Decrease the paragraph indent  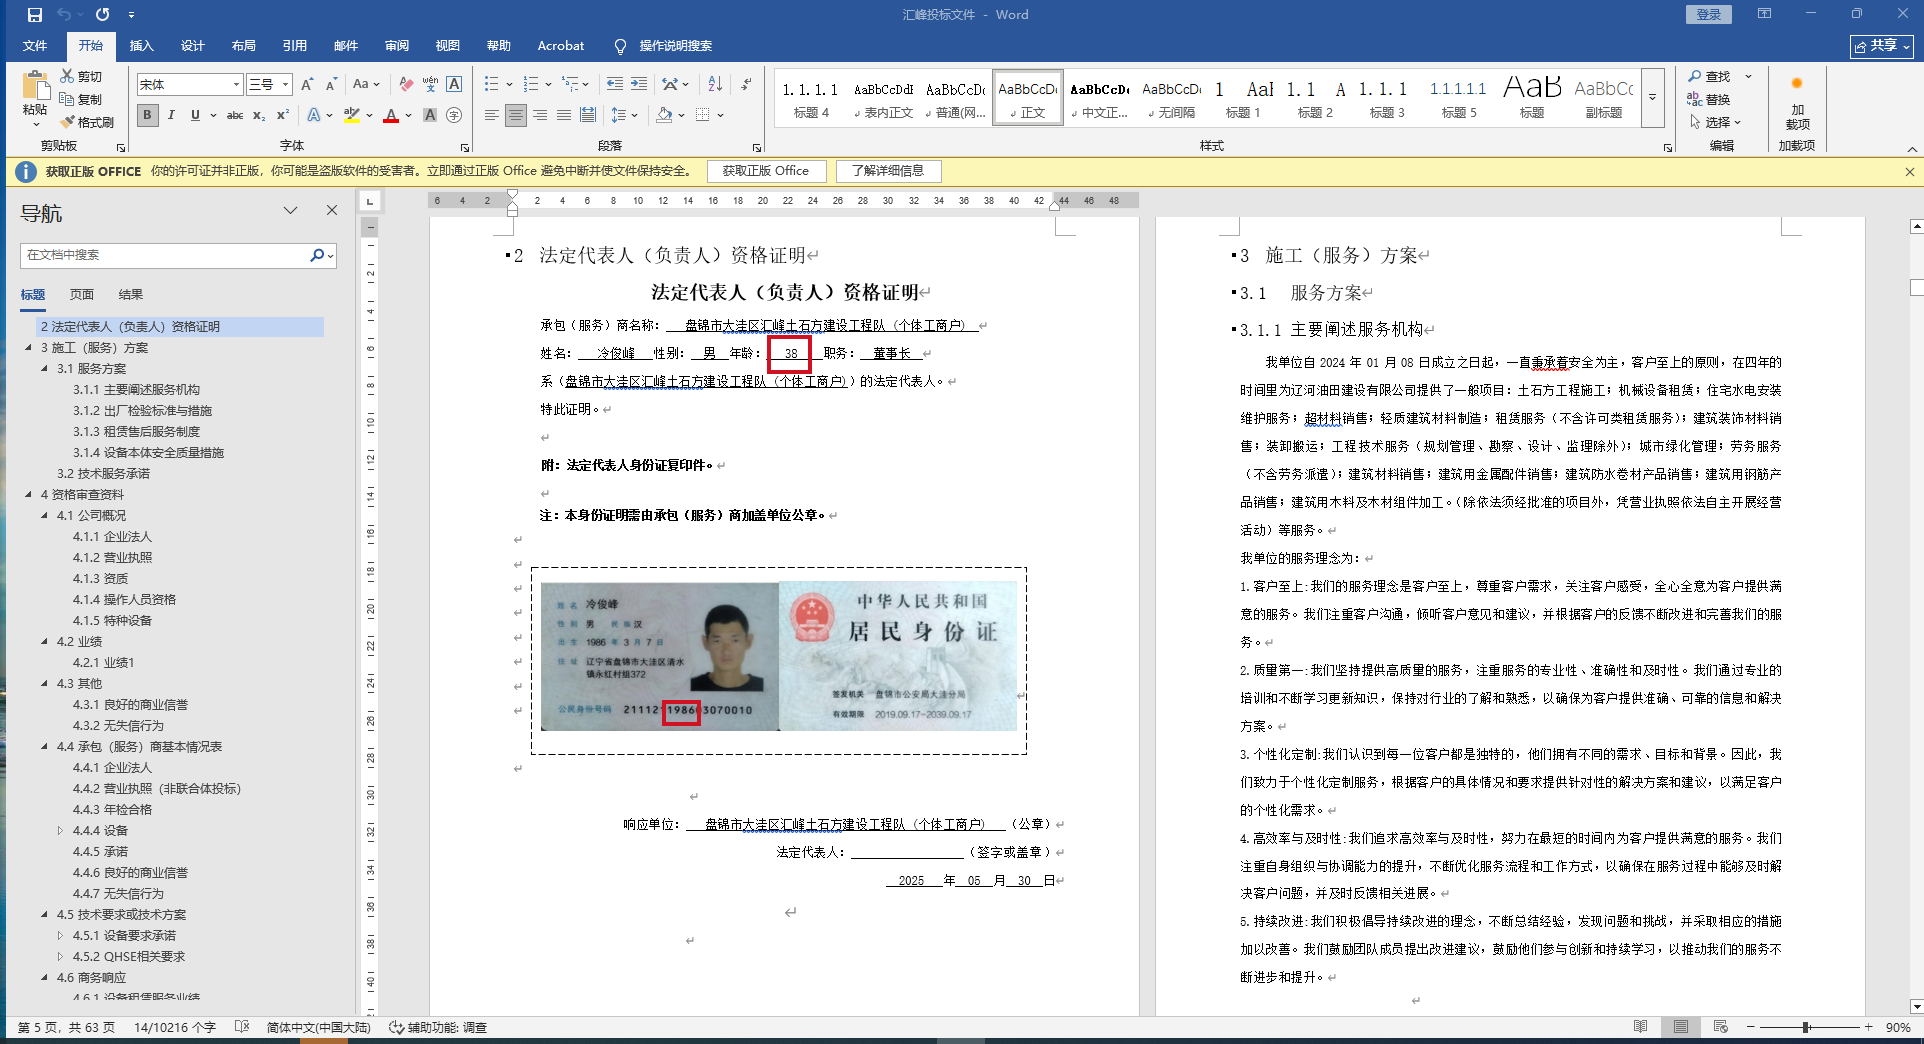point(614,85)
